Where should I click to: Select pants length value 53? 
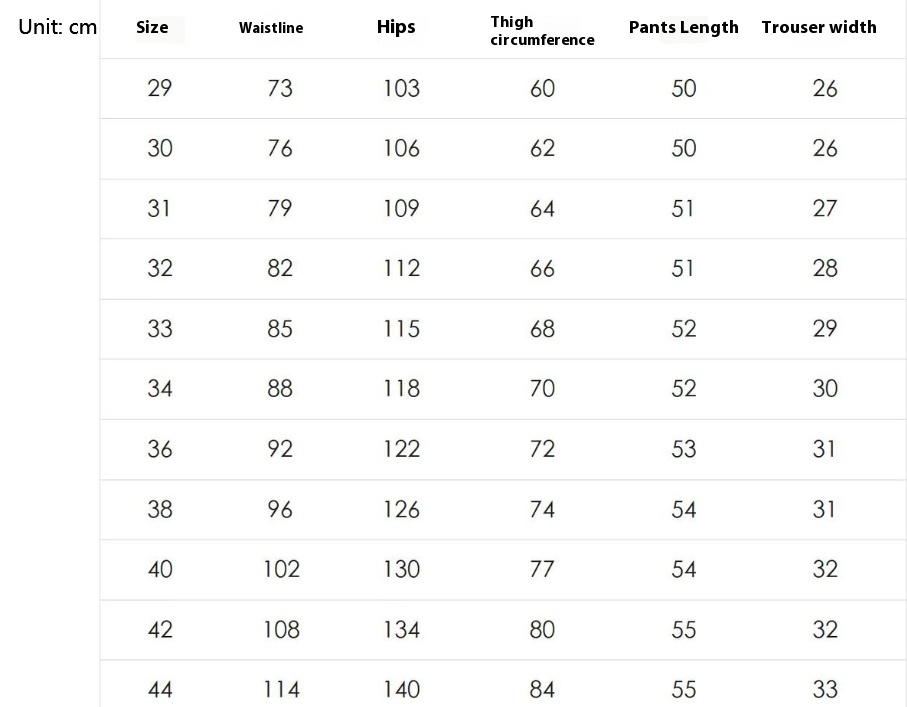click(684, 449)
